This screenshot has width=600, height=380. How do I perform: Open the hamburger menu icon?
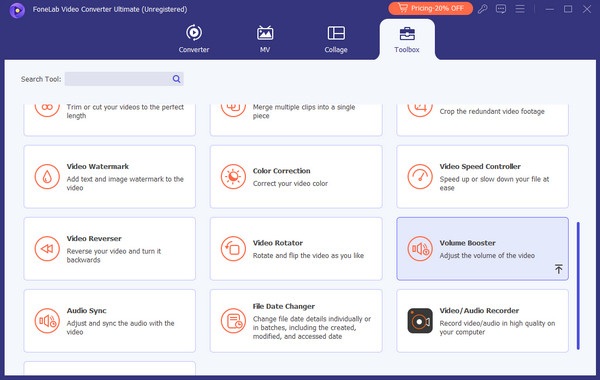520,8
